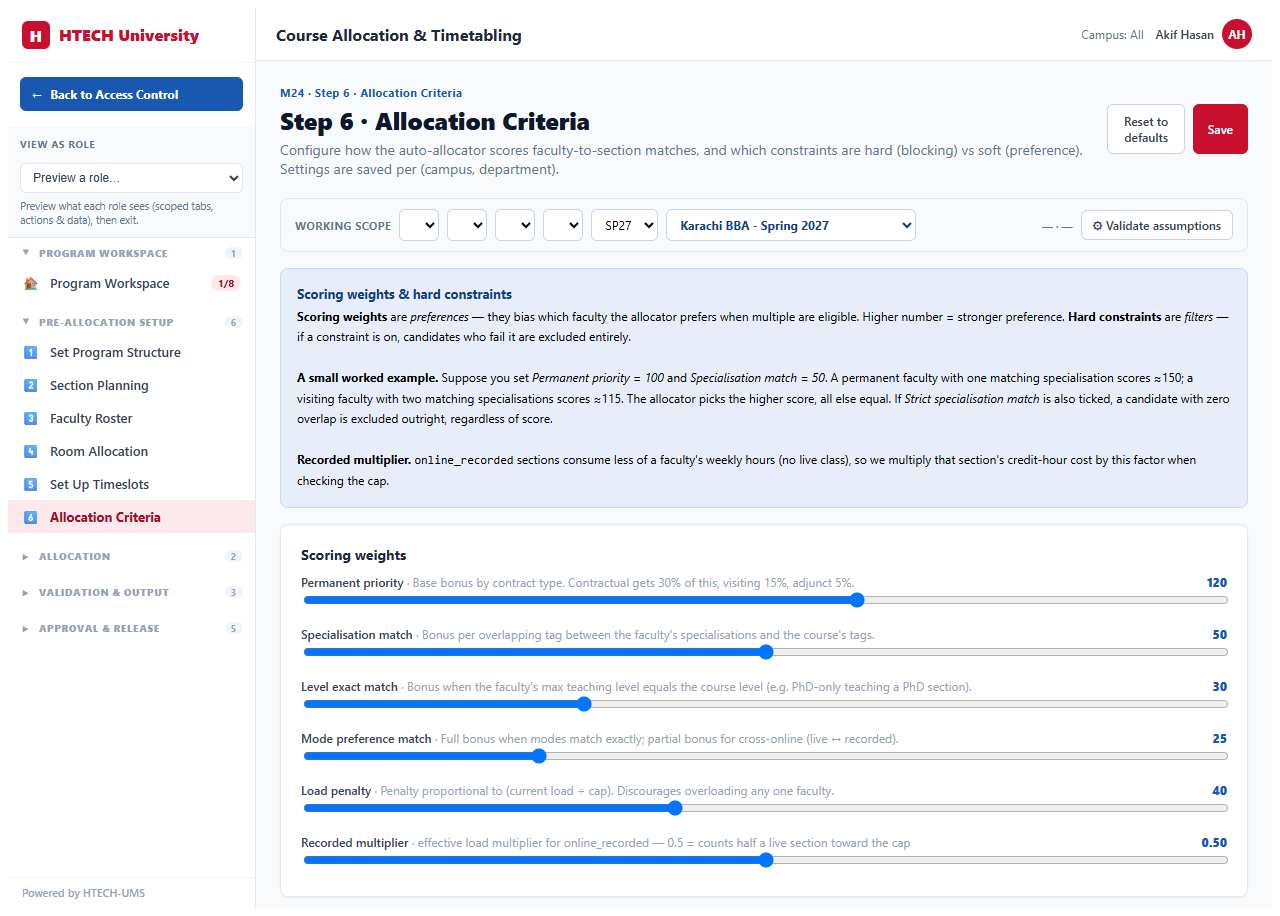Click the Allocation section count badge 2
Screen dimensions: 1280x916
point(234,556)
